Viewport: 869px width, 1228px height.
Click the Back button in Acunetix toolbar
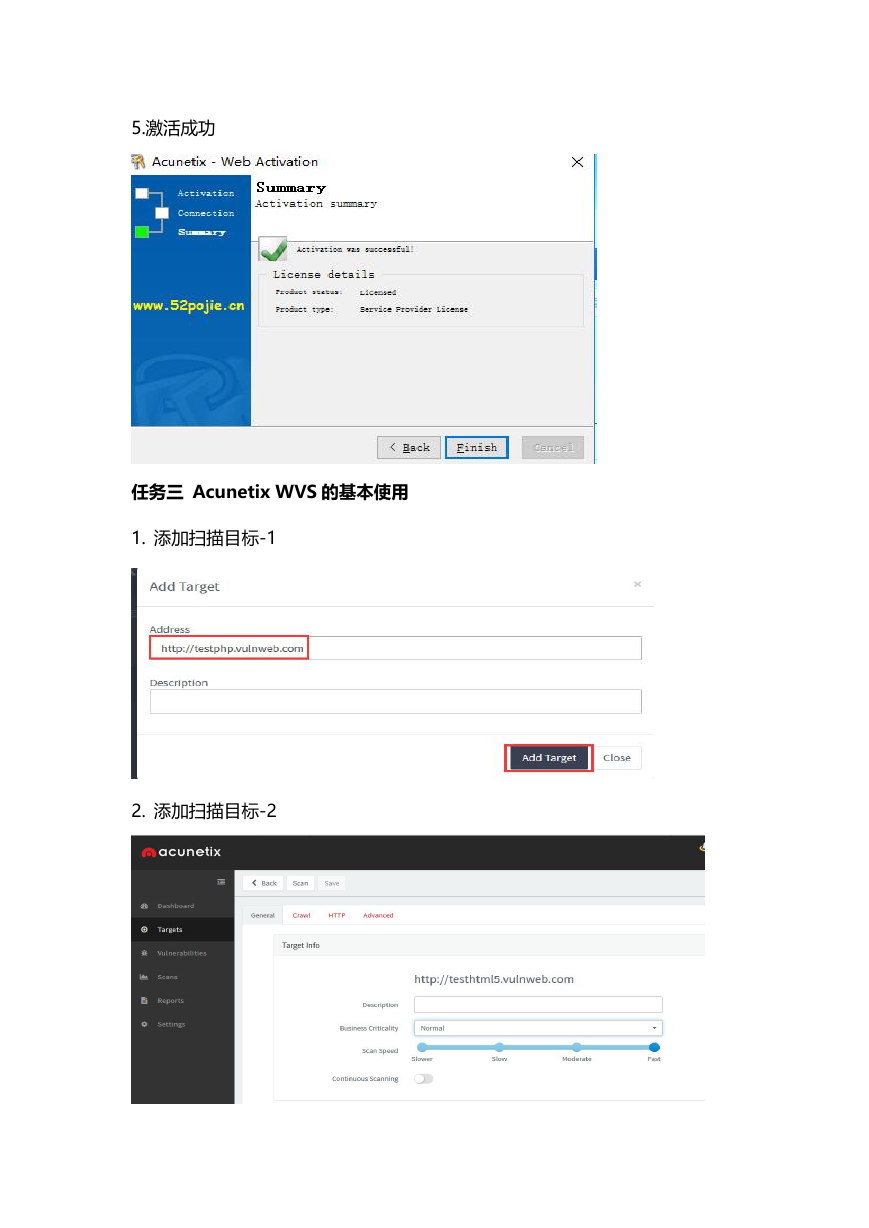pos(263,883)
